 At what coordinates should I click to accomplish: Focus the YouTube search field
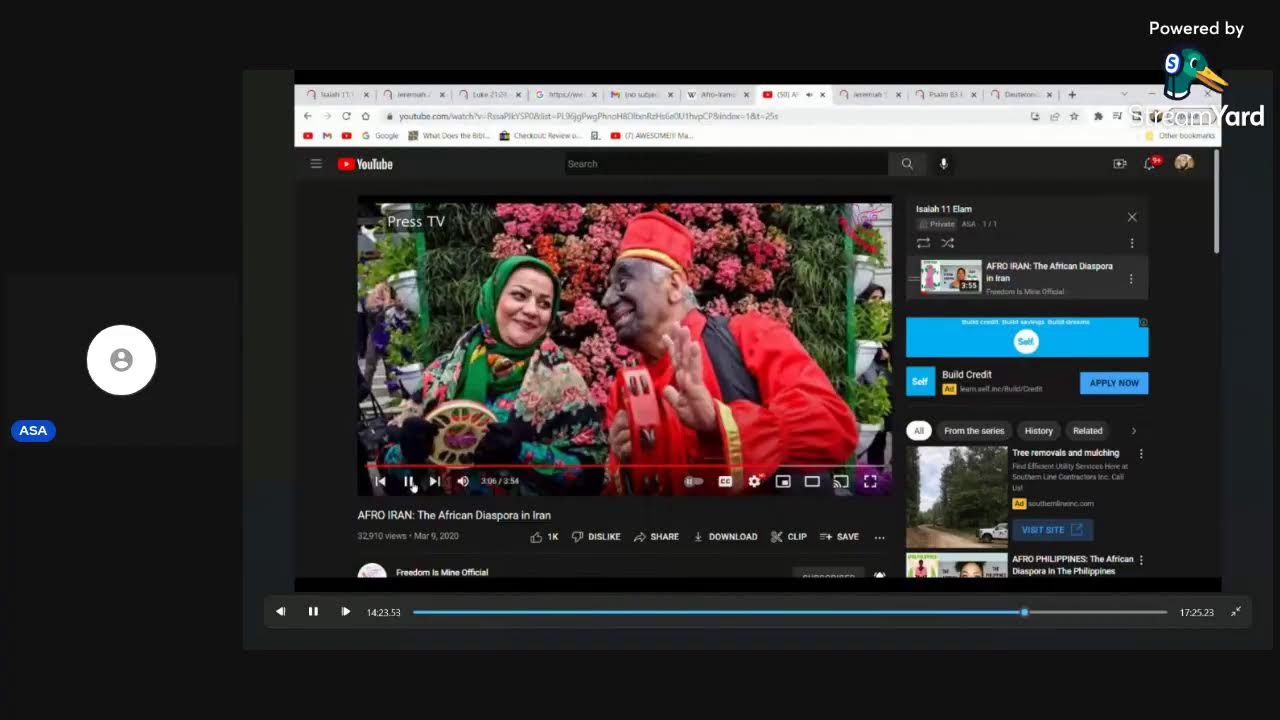(x=726, y=164)
